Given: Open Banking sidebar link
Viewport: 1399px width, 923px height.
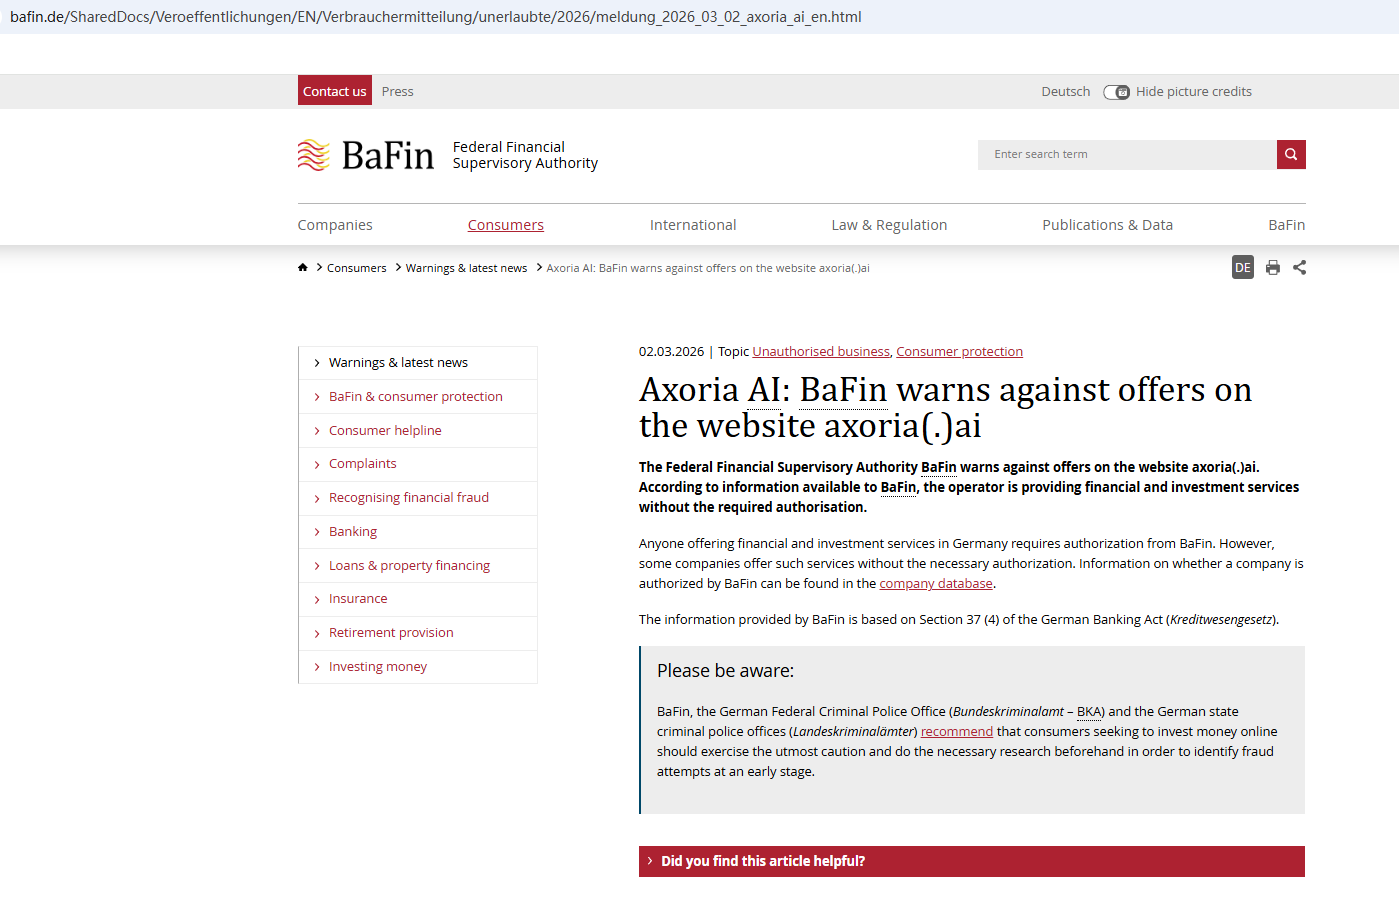Looking at the screenshot, I should (353, 532).
